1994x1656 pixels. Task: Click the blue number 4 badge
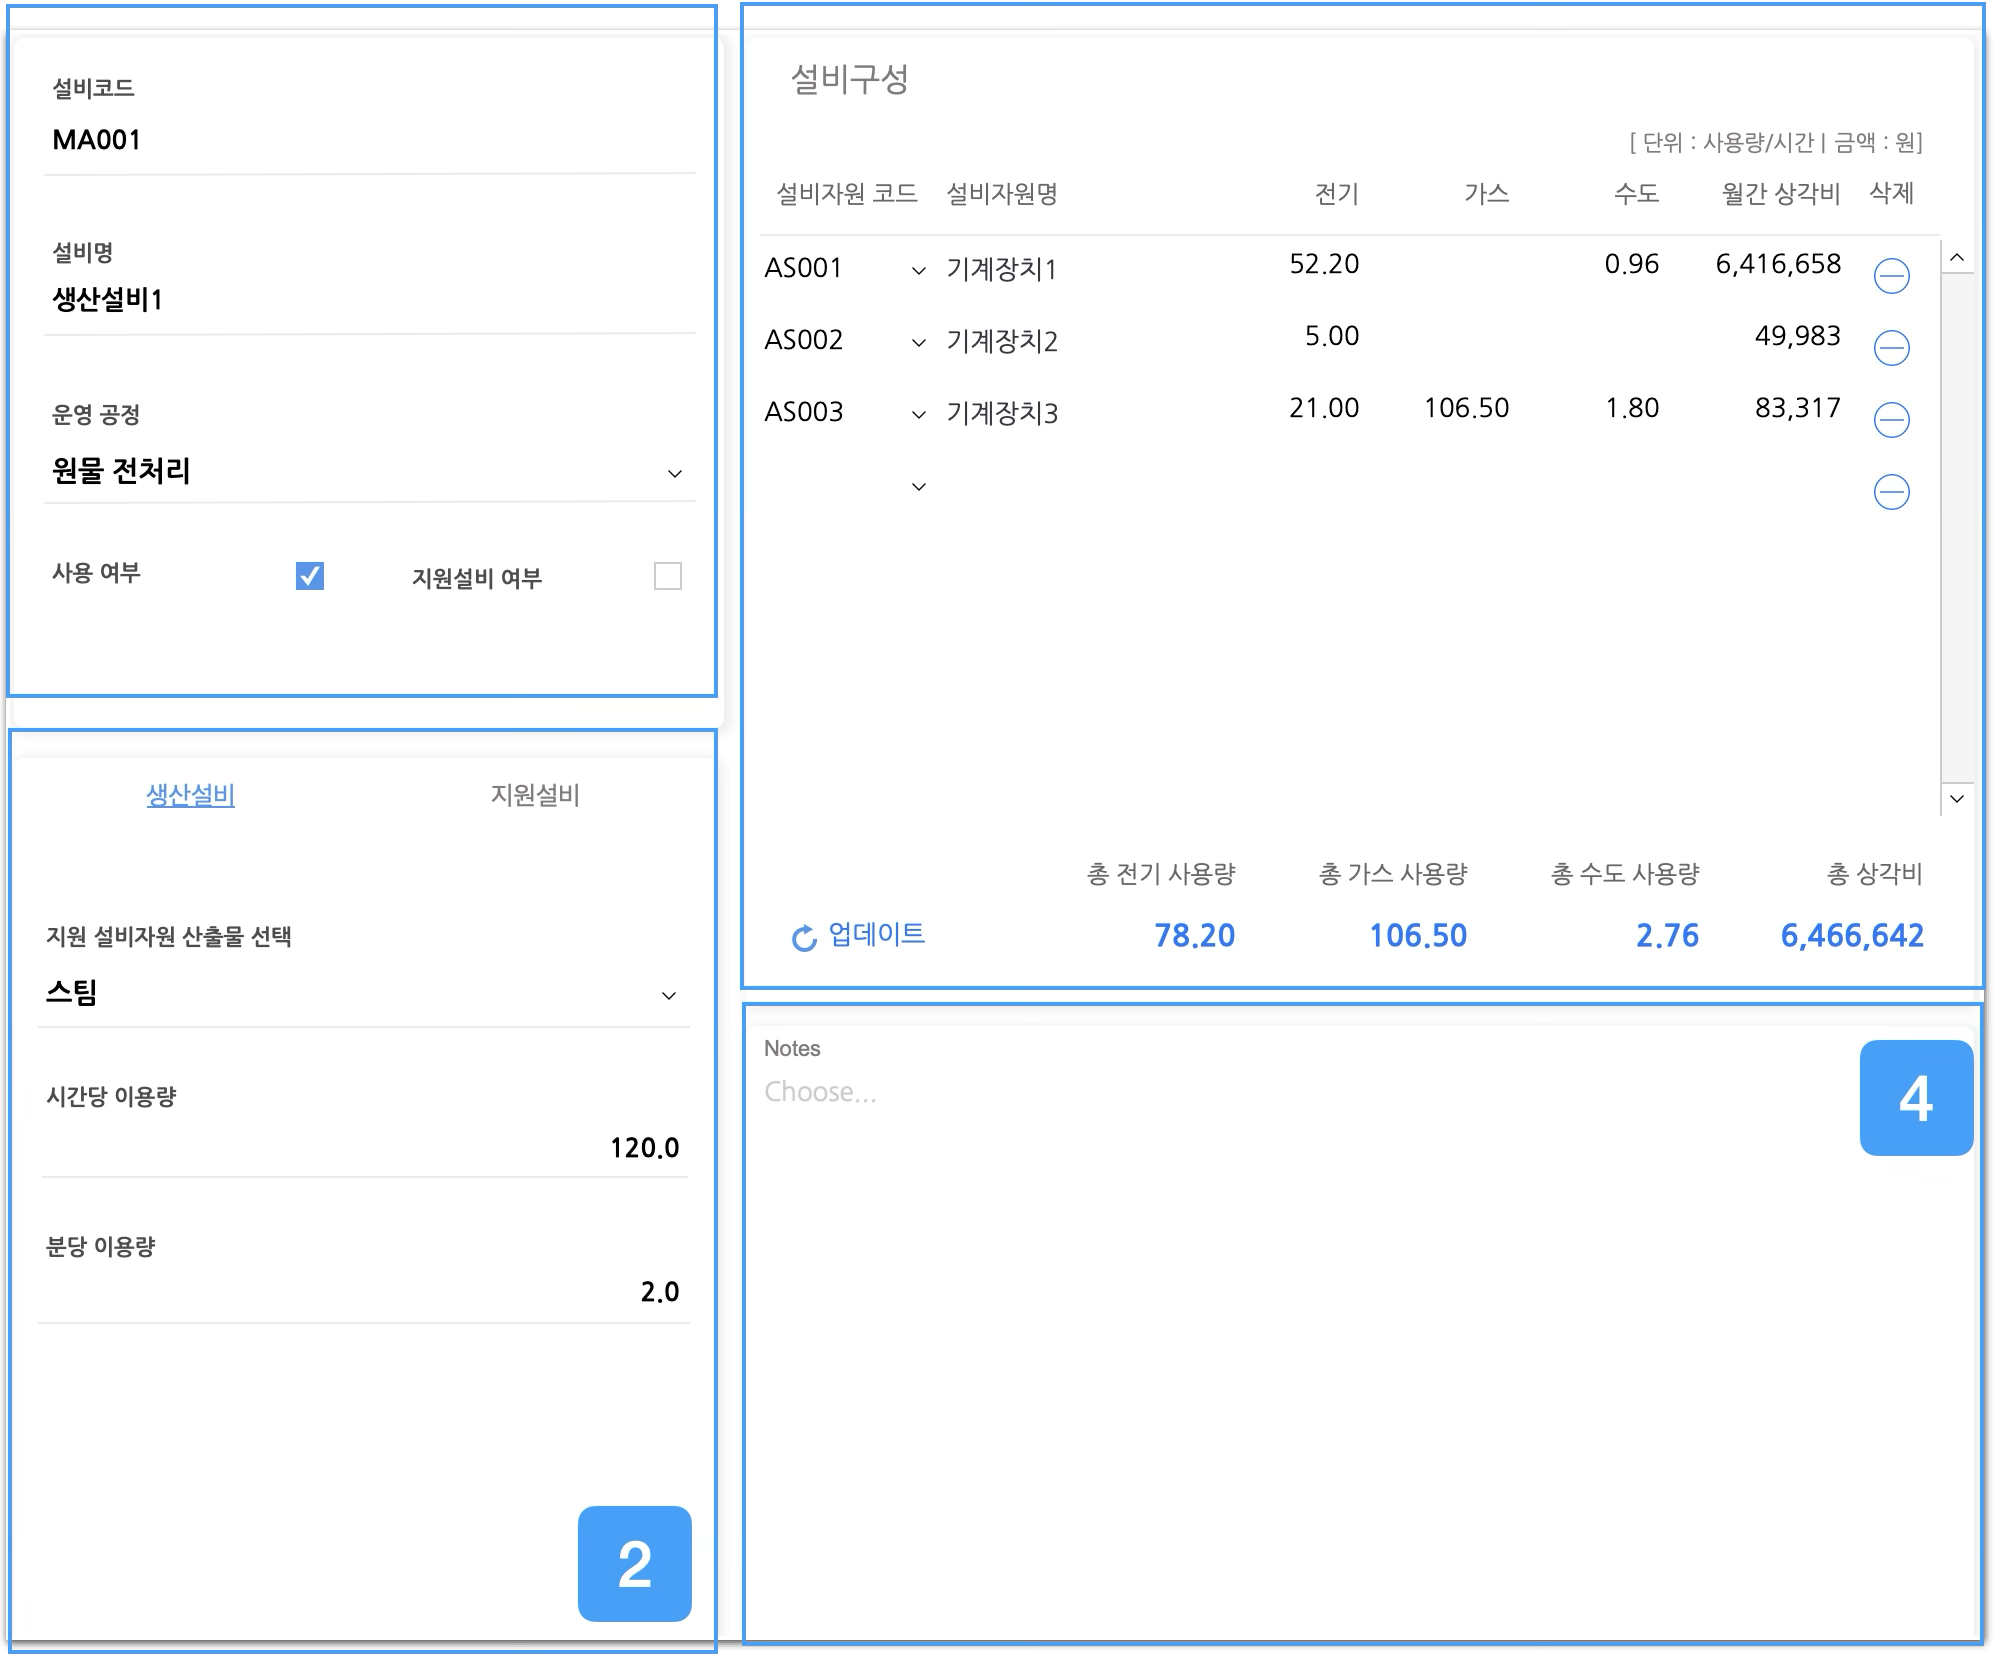(1915, 1098)
